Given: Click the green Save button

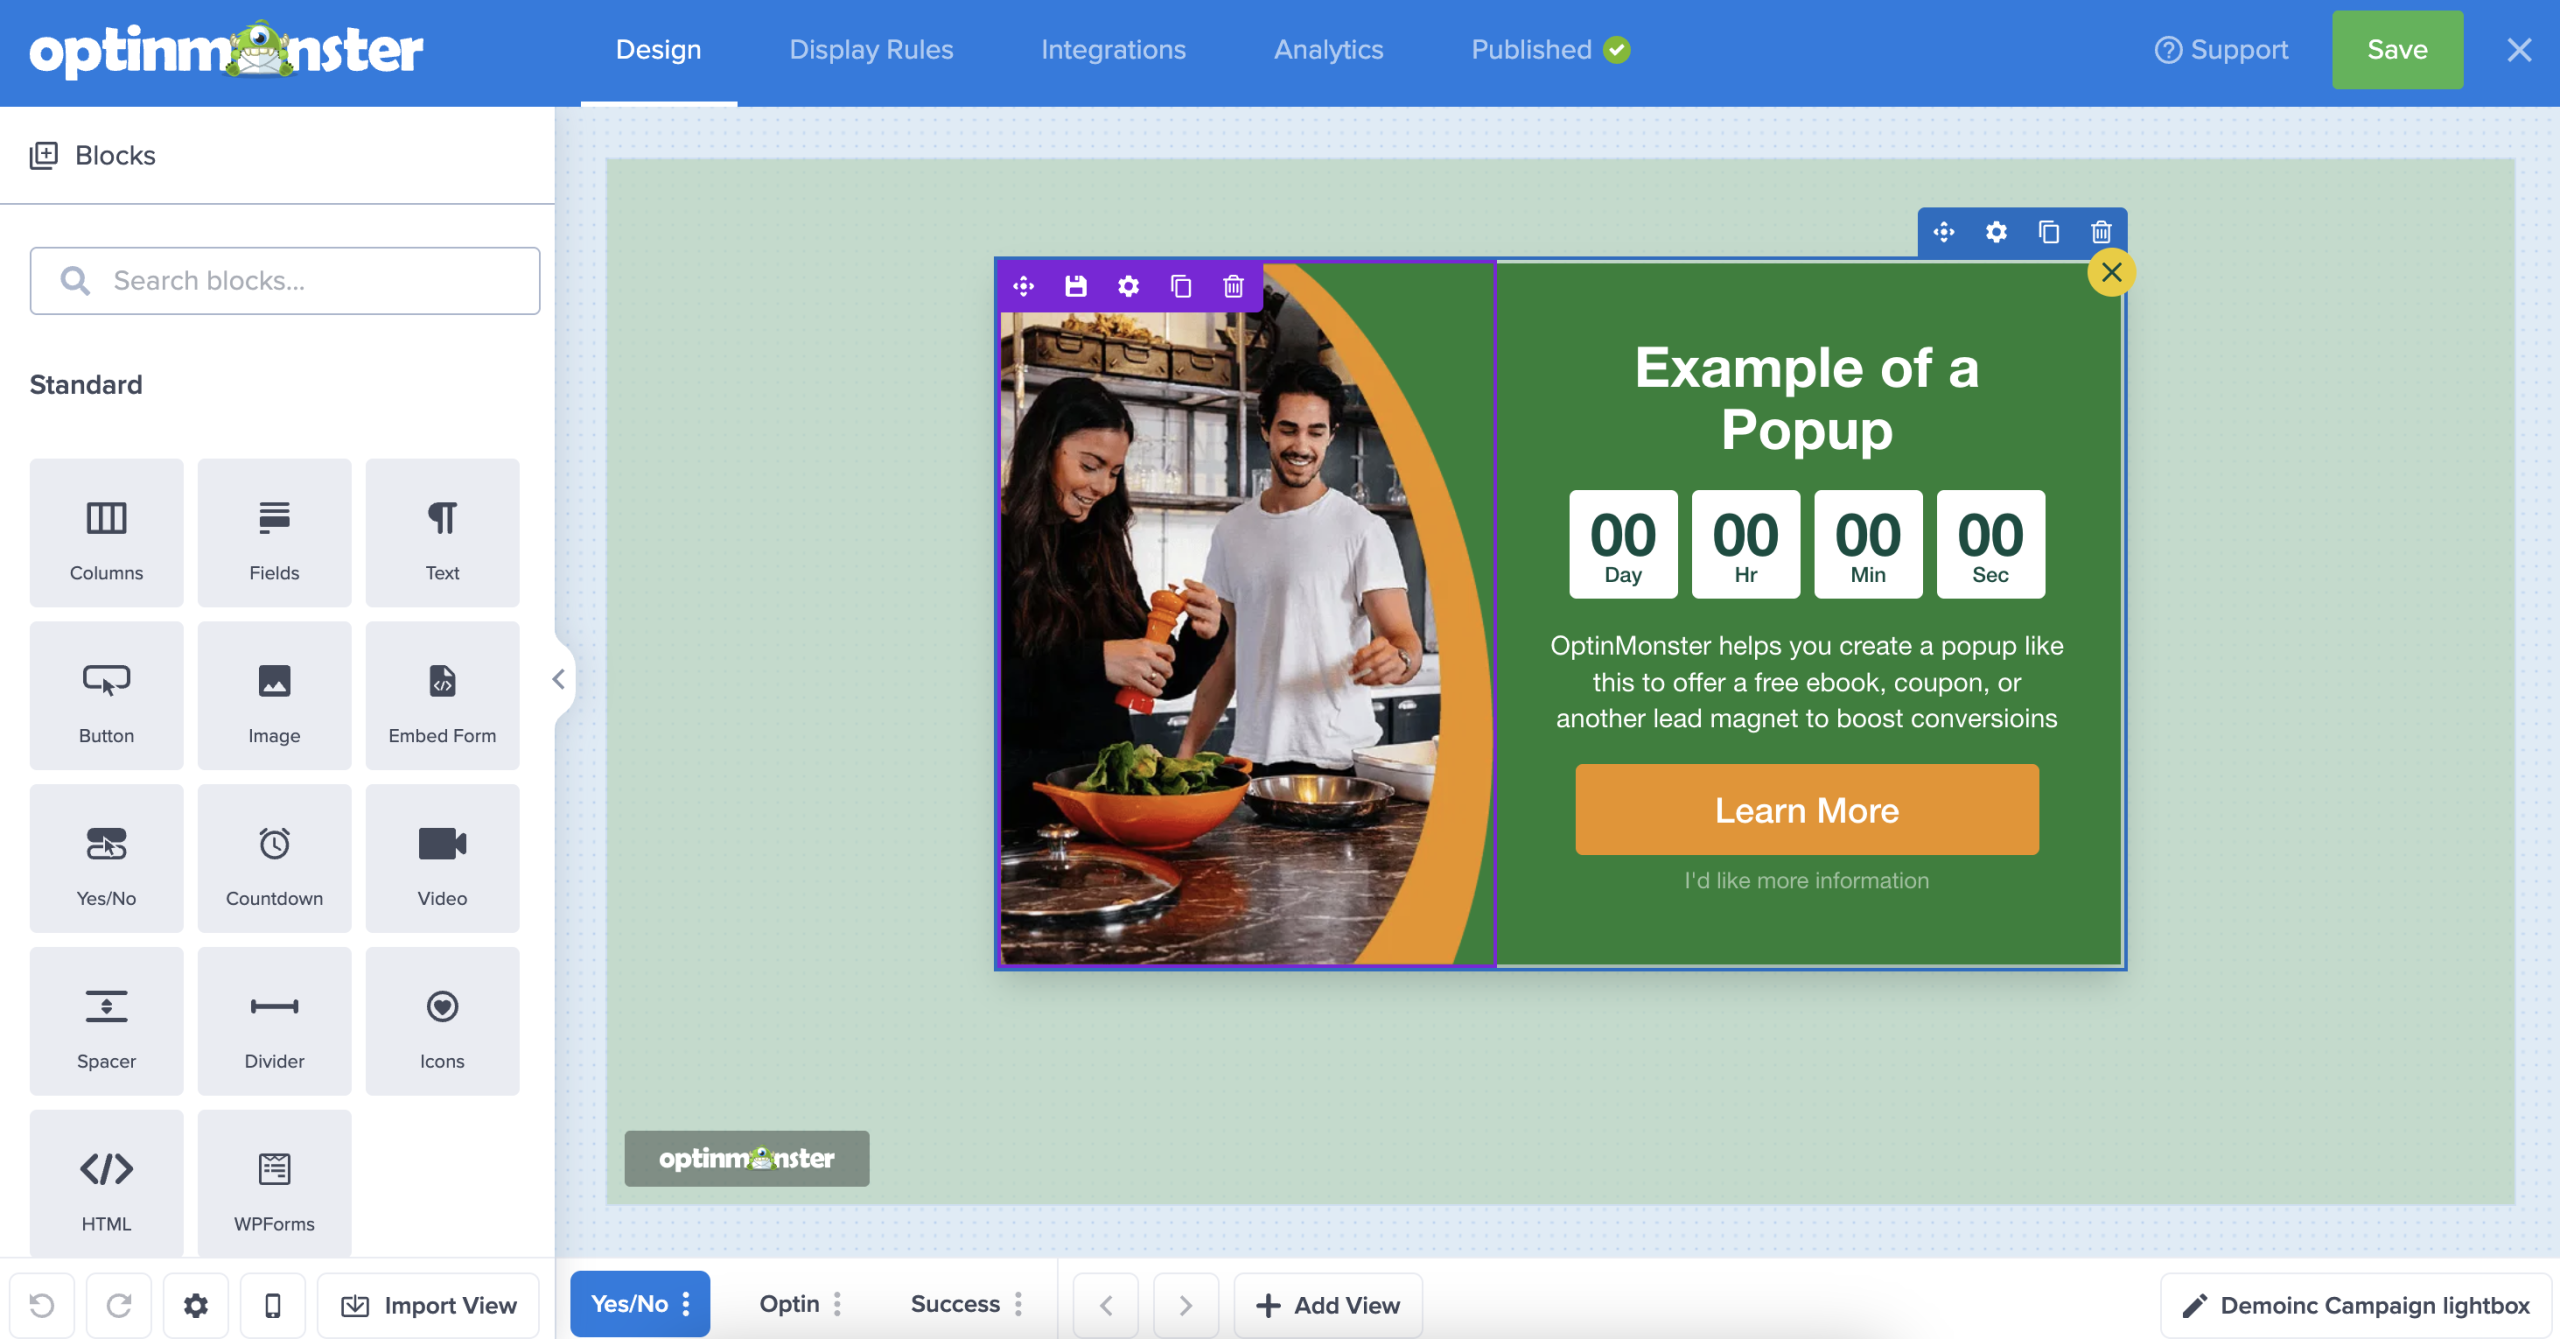Looking at the screenshot, I should coord(2397,50).
